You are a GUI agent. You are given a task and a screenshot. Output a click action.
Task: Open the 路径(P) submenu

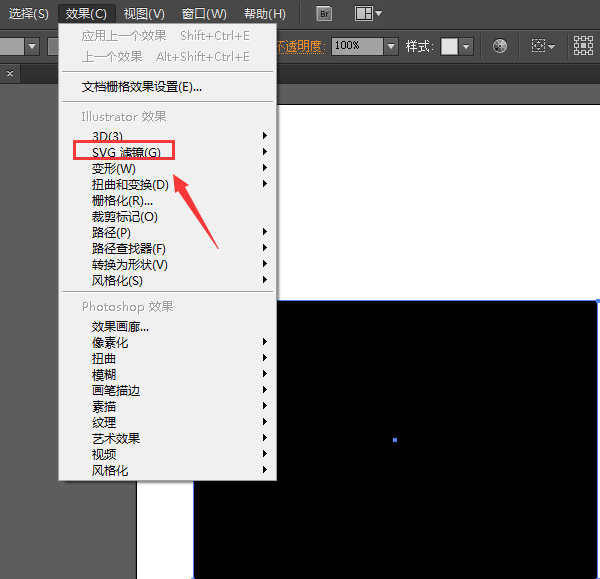[168, 232]
